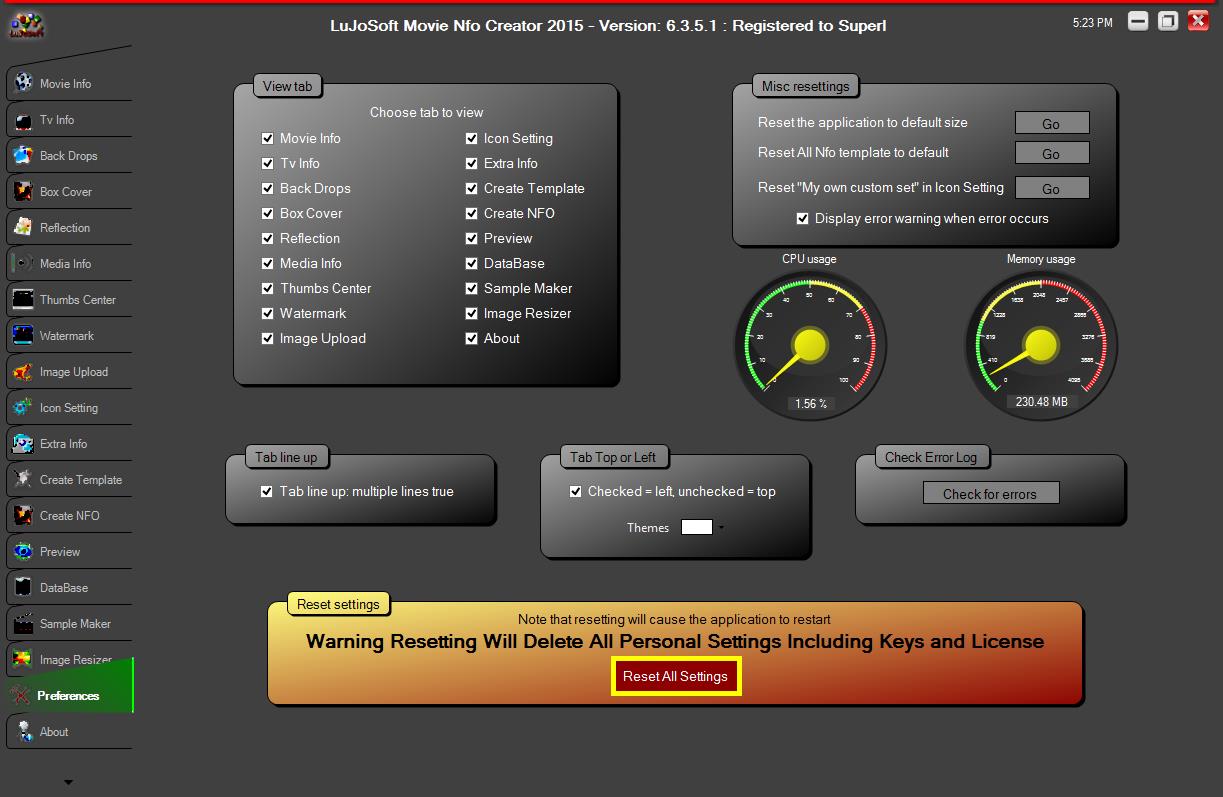Uncheck the Movie Info view checkbox
This screenshot has width=1223, height=797.
(x=267, y=138)
